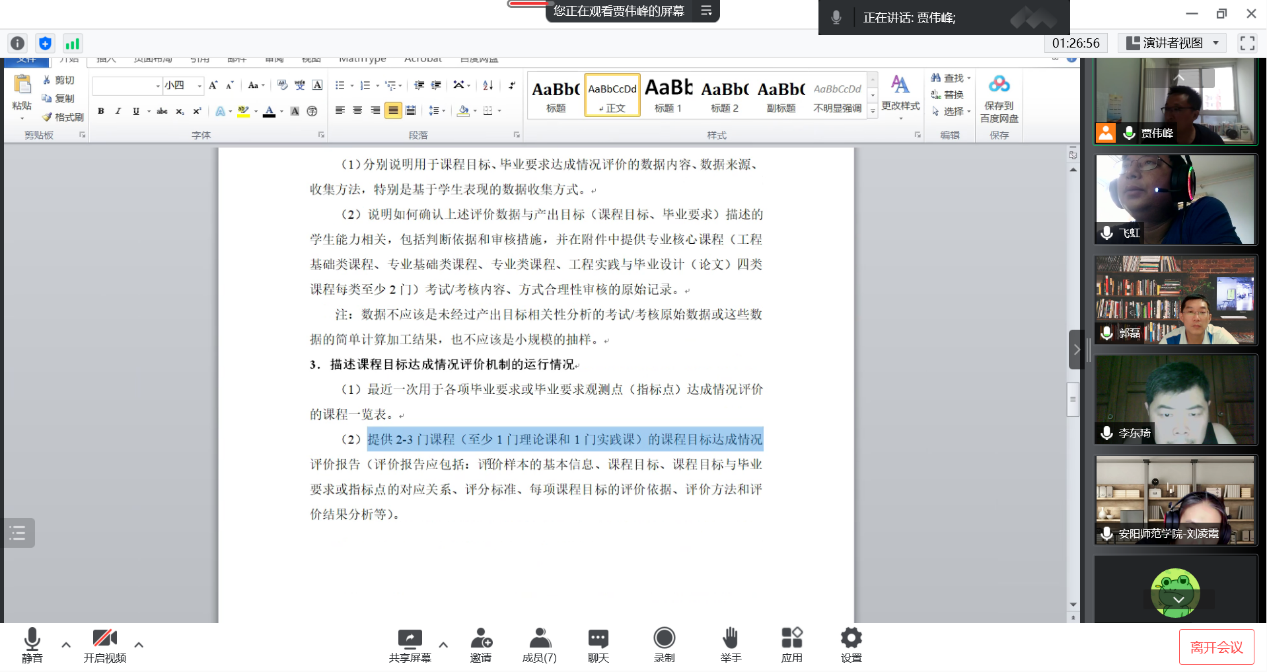Click the Cut (剪切) tool
Viewport: 1267px width, 672px height.
tap(58, 80)
